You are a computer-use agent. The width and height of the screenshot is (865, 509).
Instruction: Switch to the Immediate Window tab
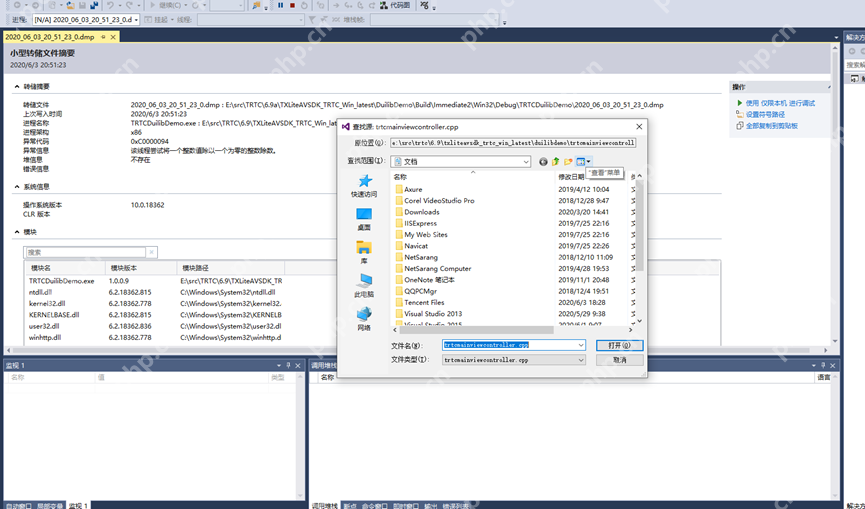(405, 505)
